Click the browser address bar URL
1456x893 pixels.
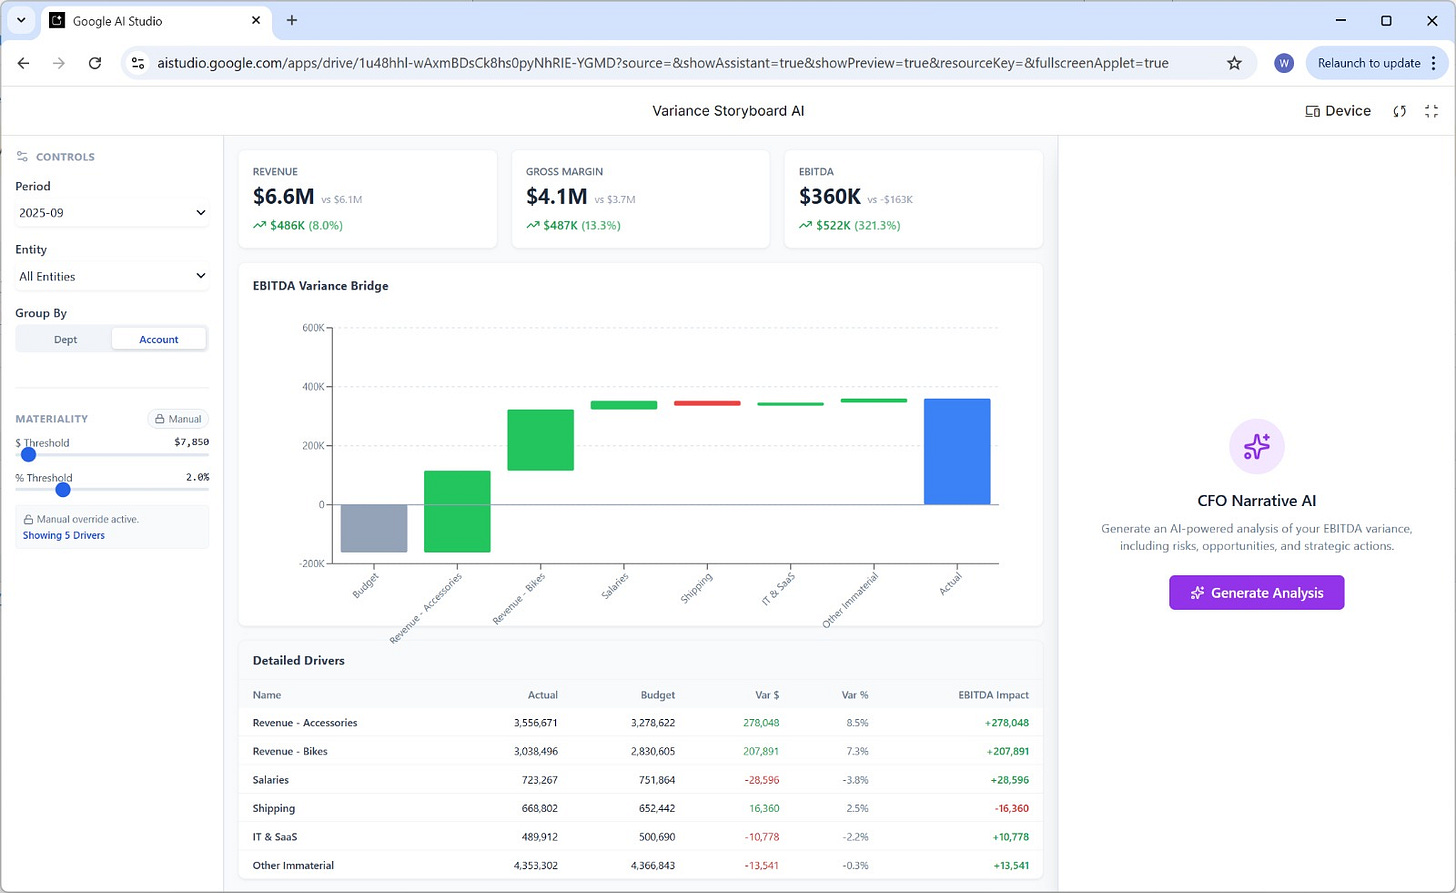(663, 63)
